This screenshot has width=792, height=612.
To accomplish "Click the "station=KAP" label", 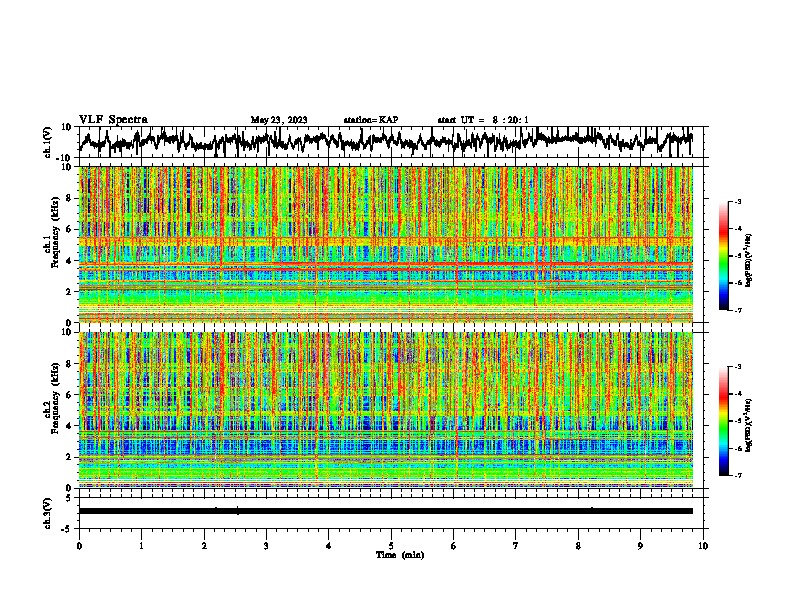I will click(x=371, y=120).
